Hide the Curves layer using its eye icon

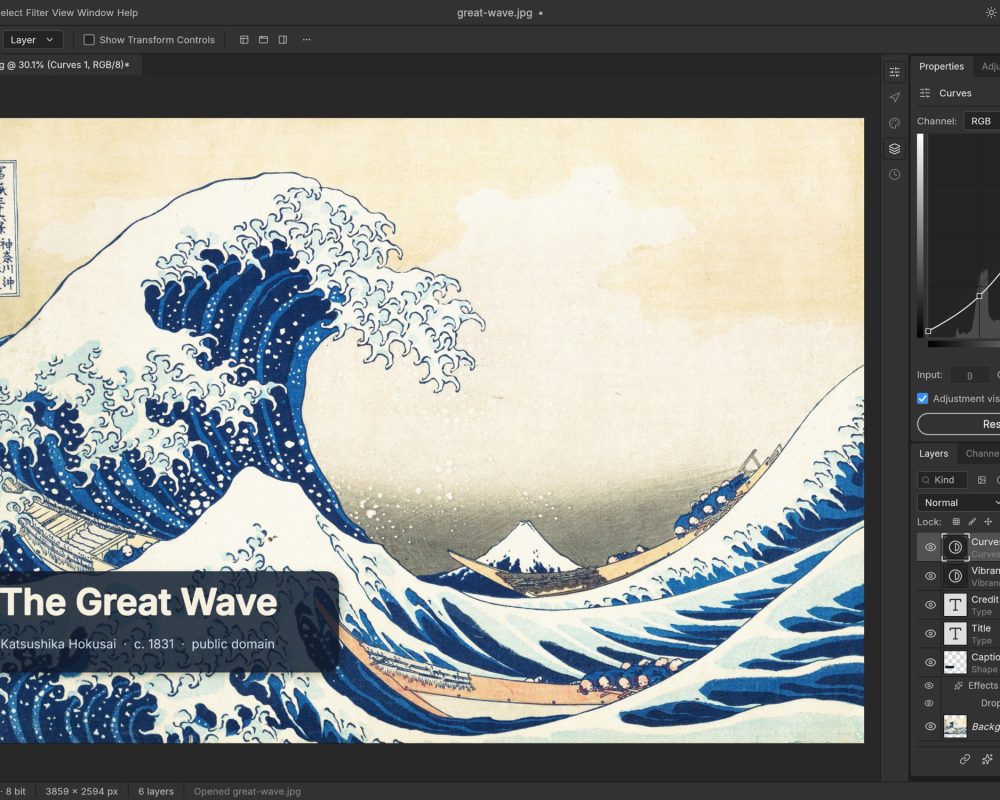tap(930, 547)
